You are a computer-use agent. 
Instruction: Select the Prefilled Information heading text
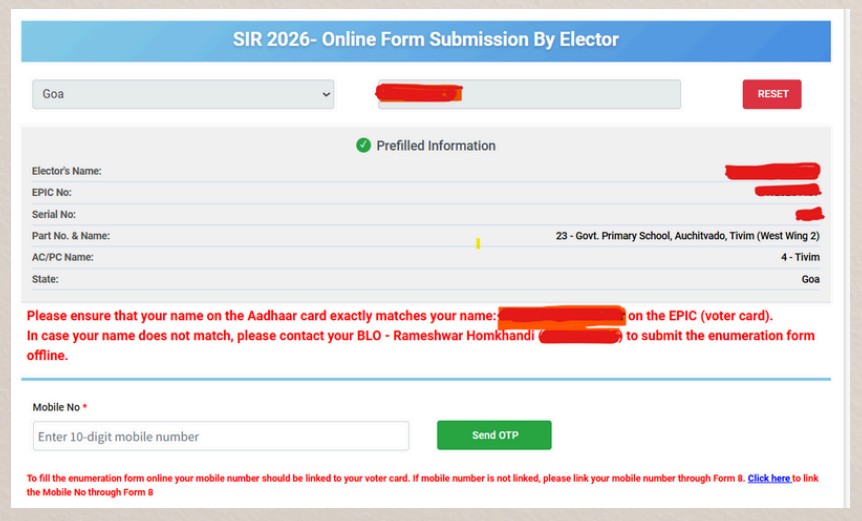436,145
